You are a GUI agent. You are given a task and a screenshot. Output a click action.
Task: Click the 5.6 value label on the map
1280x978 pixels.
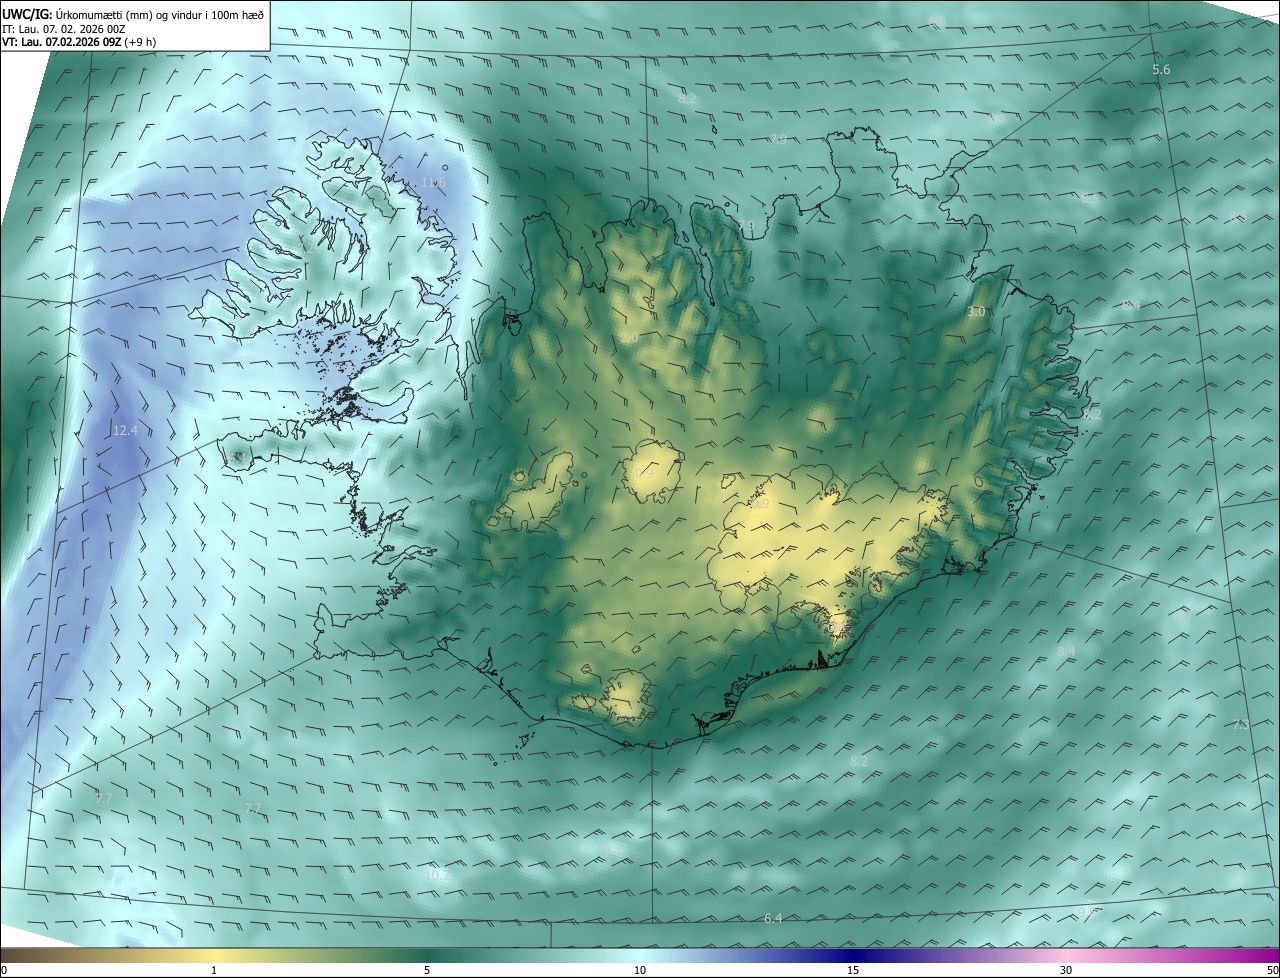1161,69
